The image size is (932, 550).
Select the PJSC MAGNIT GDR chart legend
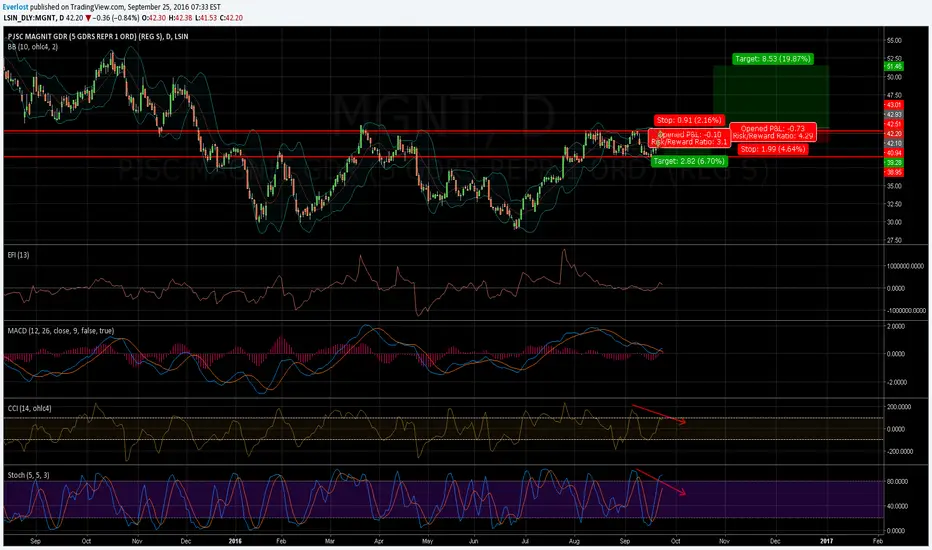98,36
